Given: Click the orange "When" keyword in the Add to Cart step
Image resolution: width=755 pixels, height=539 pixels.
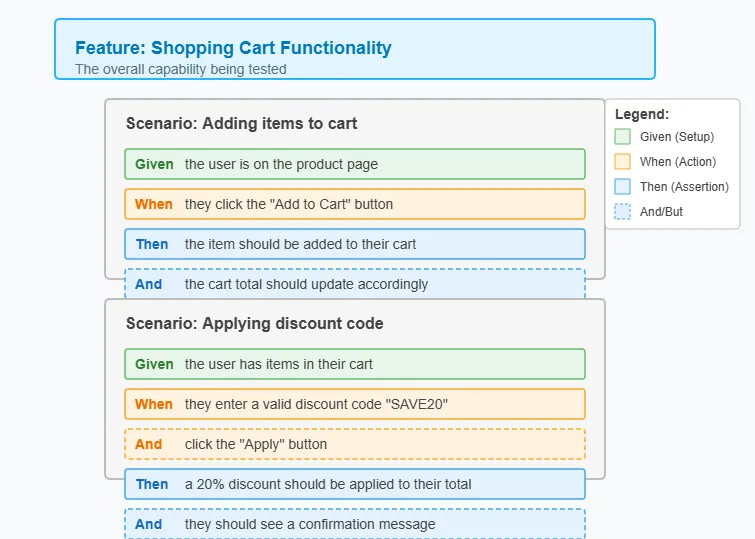Looking at the screenshot, I should (x=154, y=204).
